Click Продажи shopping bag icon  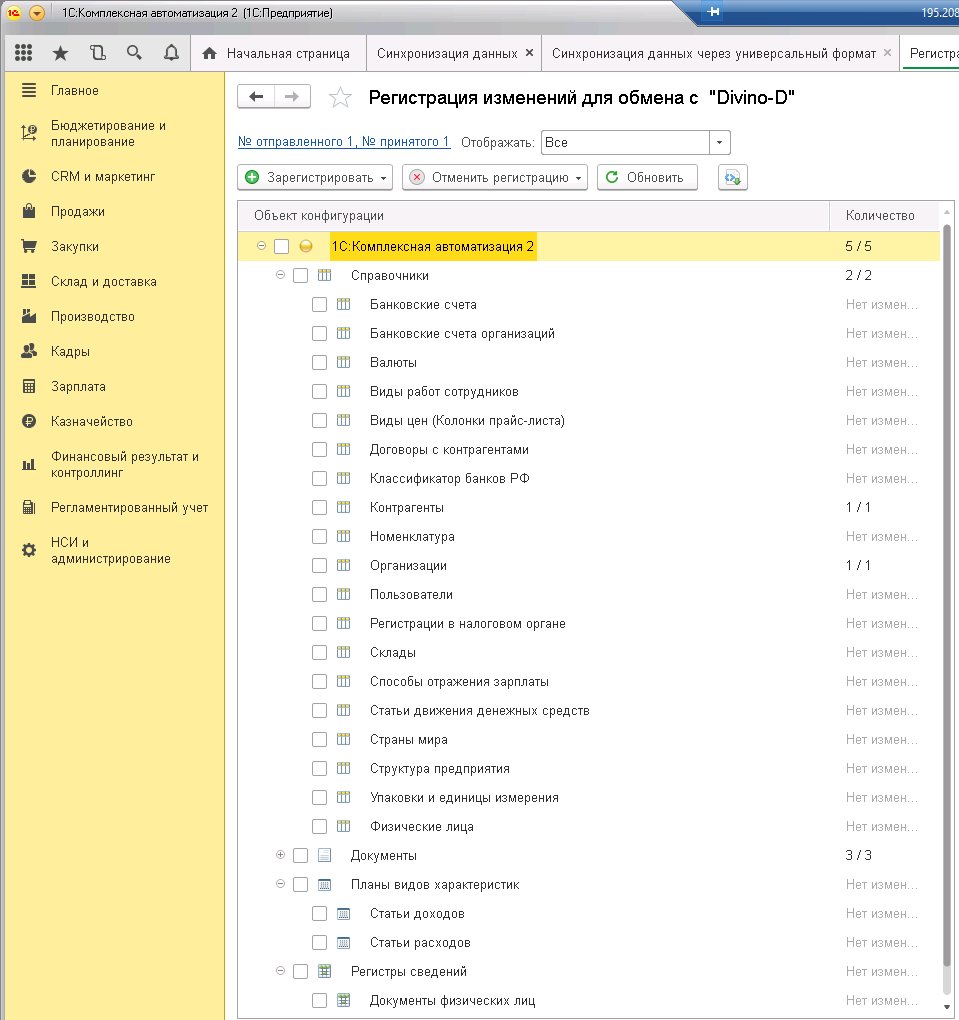29,211
